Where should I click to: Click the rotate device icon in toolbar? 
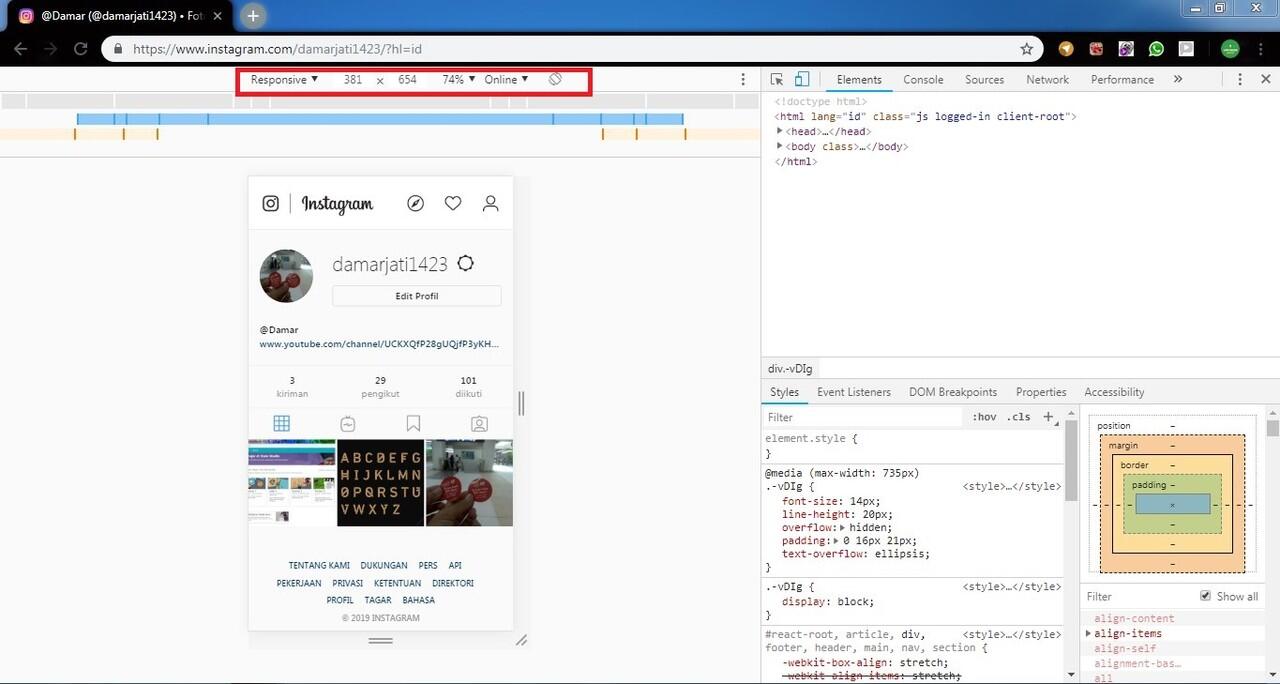point(555,79)
